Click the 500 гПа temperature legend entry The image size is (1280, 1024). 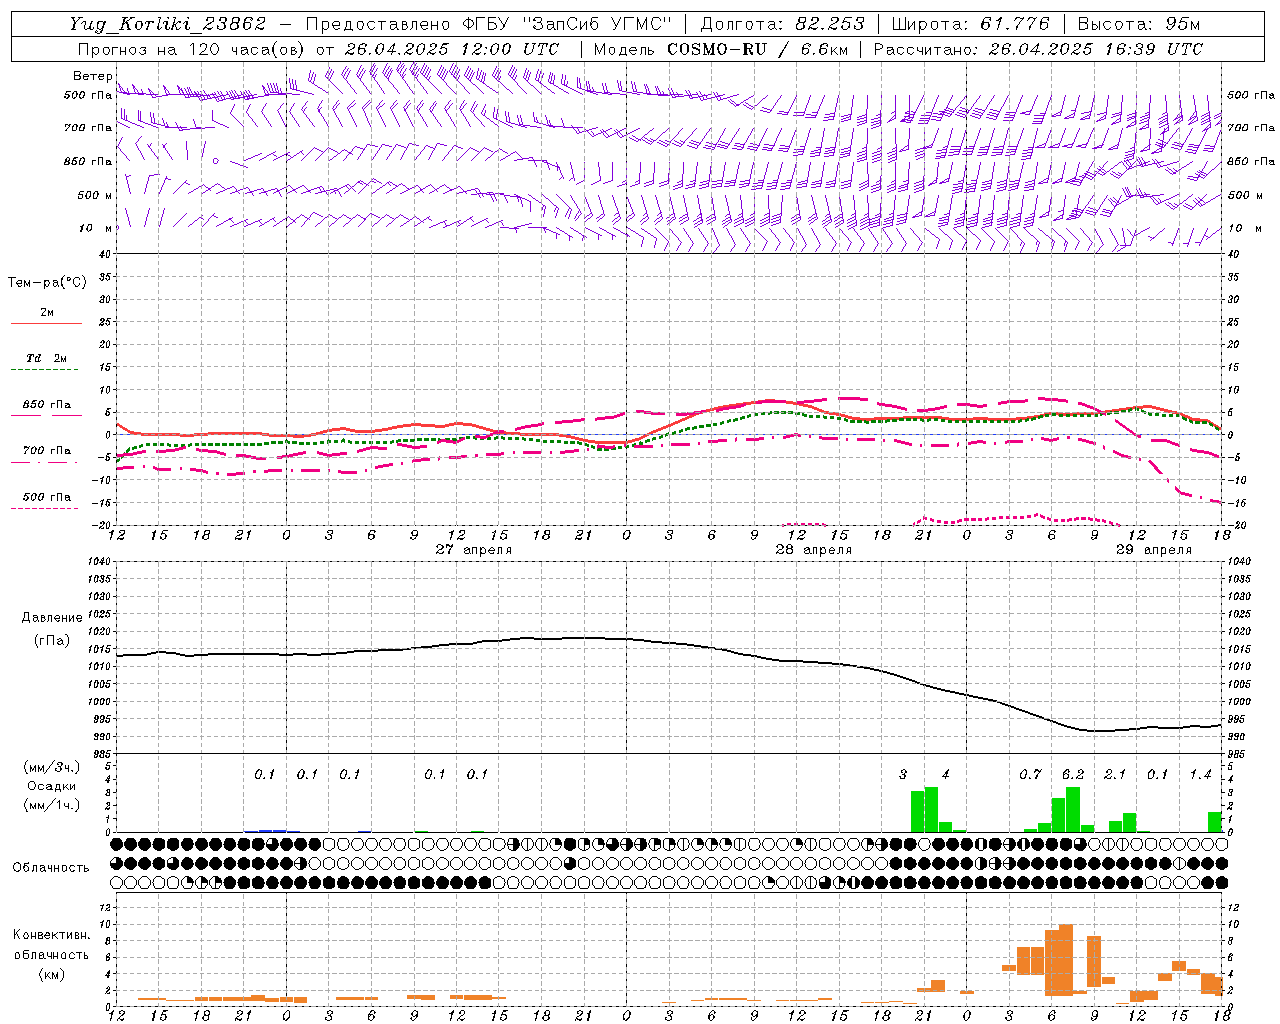[47, 496]
